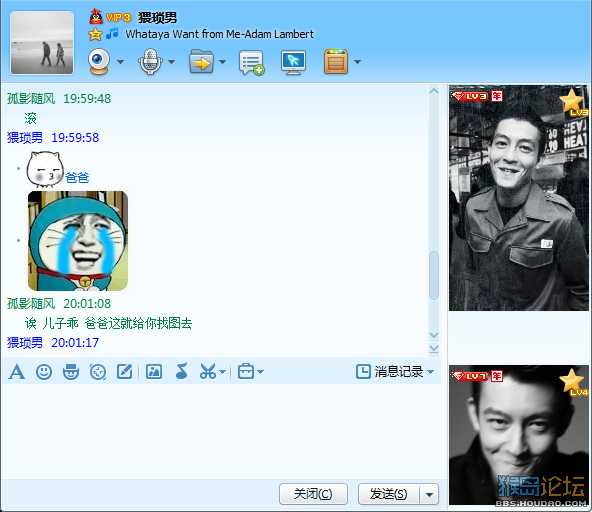This screenshot has height=512, width=592.
Task: Insert a picture with image icon
Action: click(154, 372)
